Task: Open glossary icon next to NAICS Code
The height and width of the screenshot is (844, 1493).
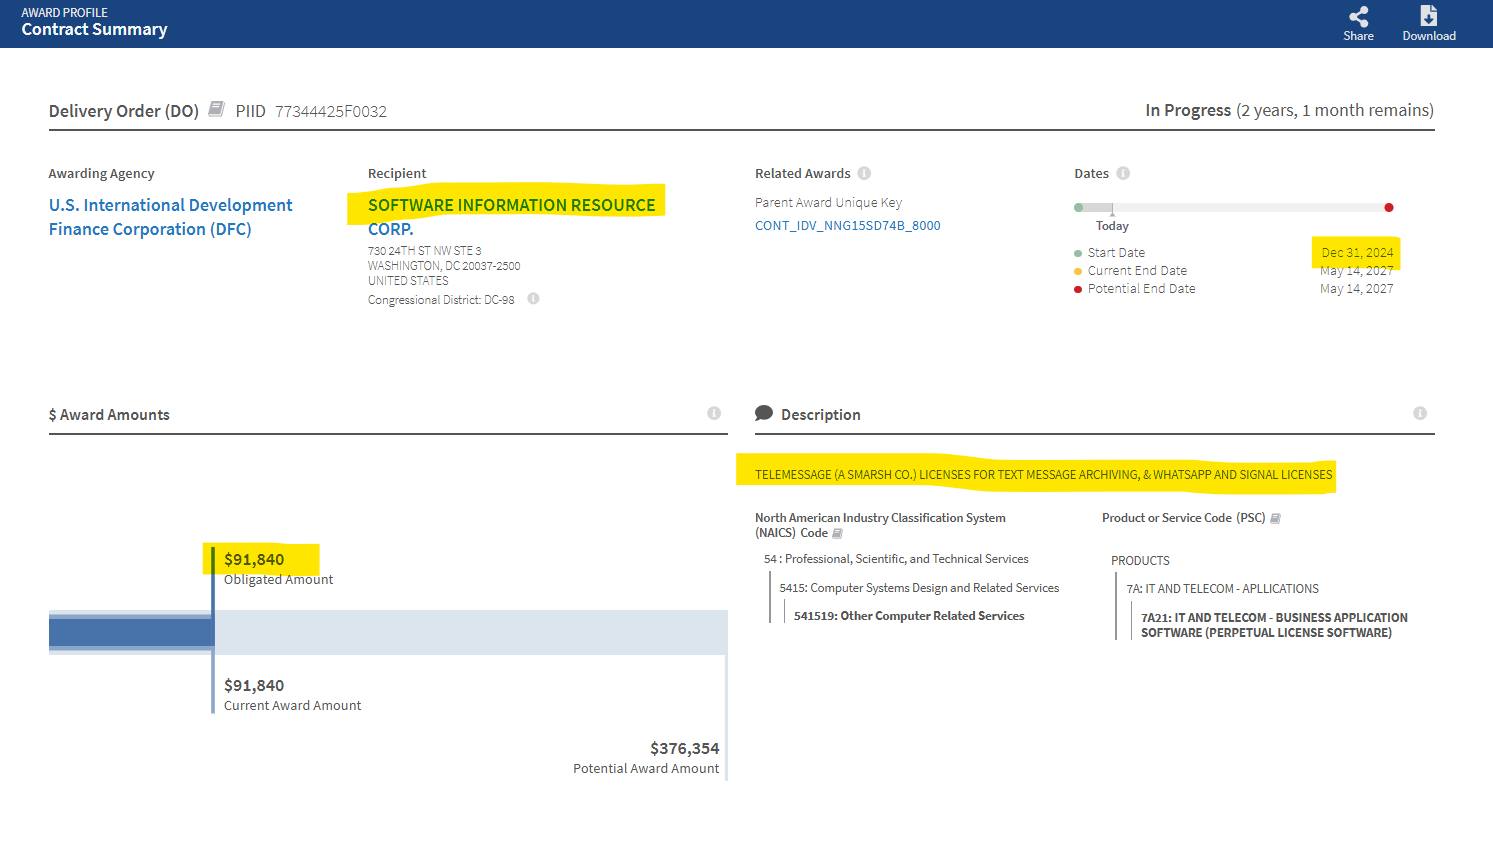Action: [x=837, y=533]
